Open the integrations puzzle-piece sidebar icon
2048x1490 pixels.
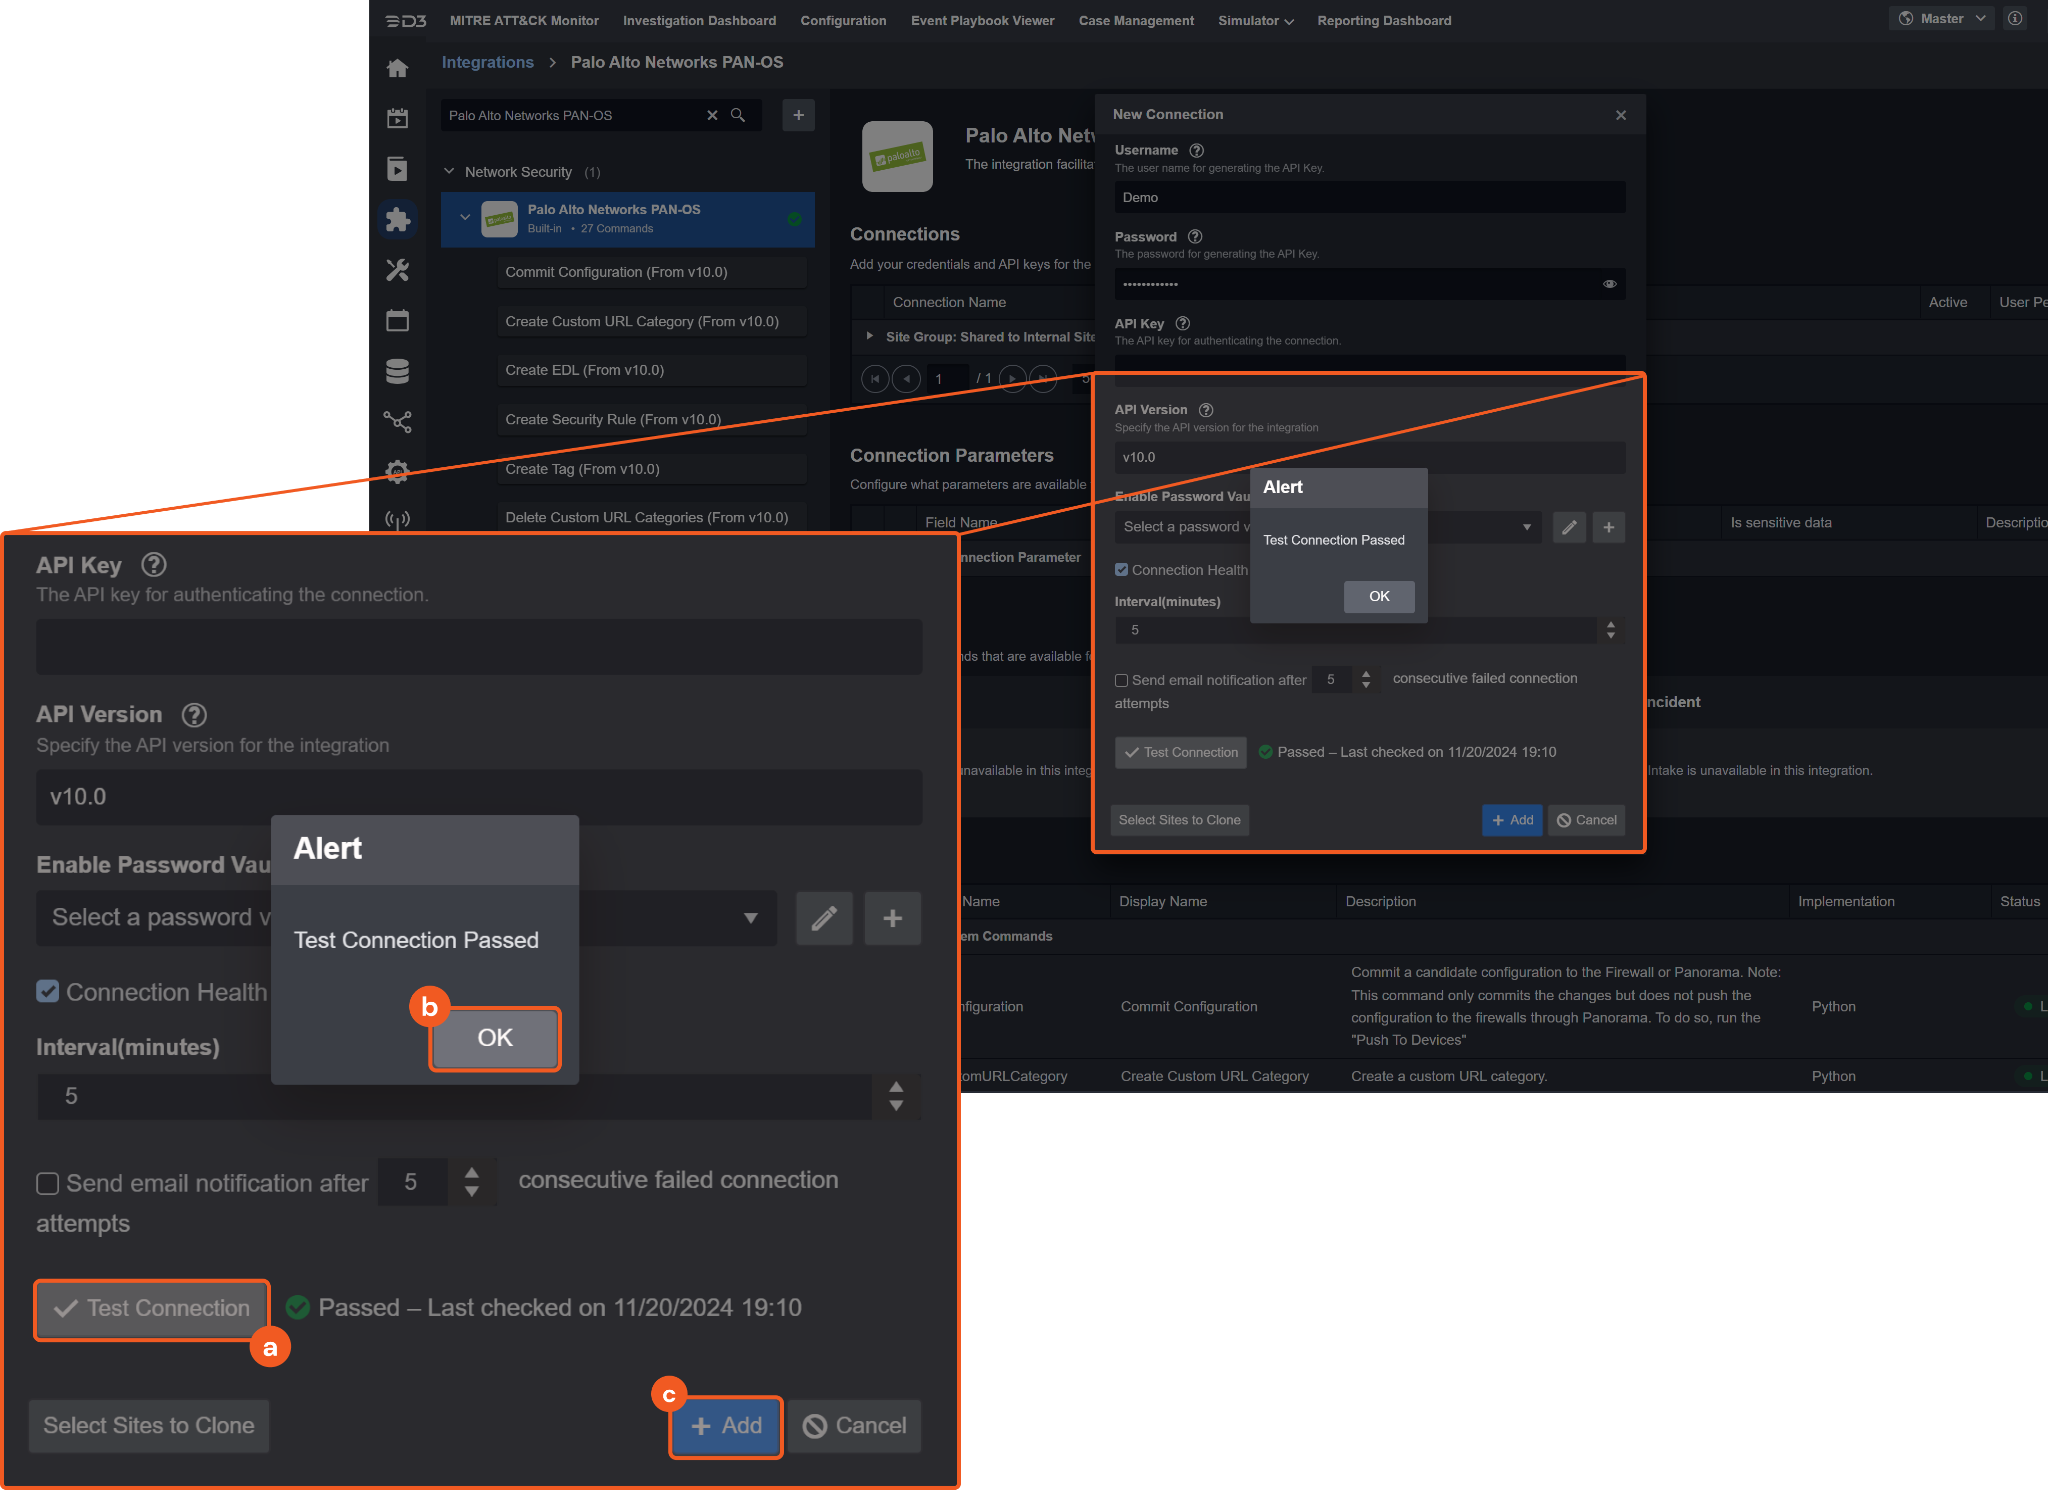(397, 219)
